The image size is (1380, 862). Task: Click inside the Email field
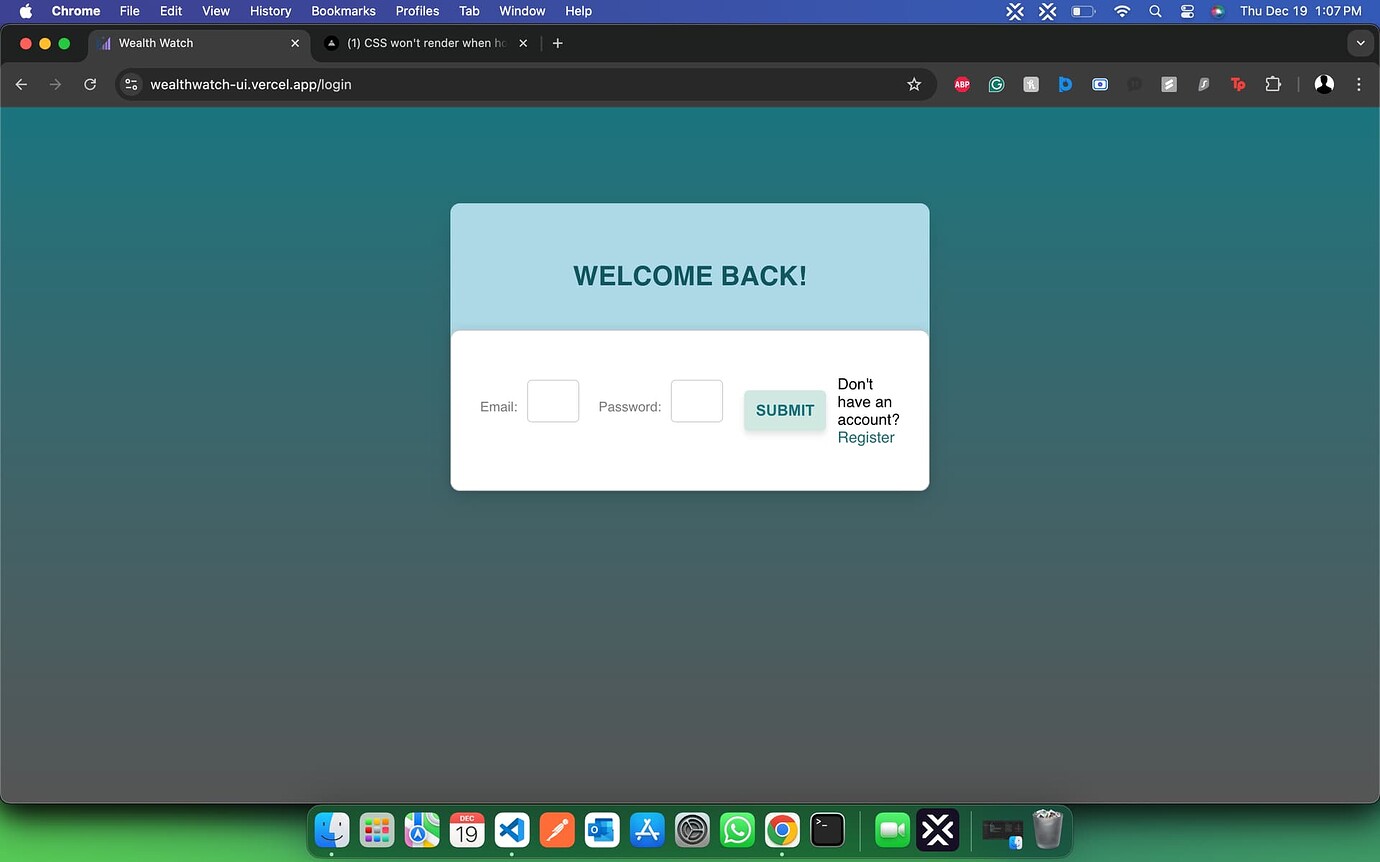tap(552, 401)
